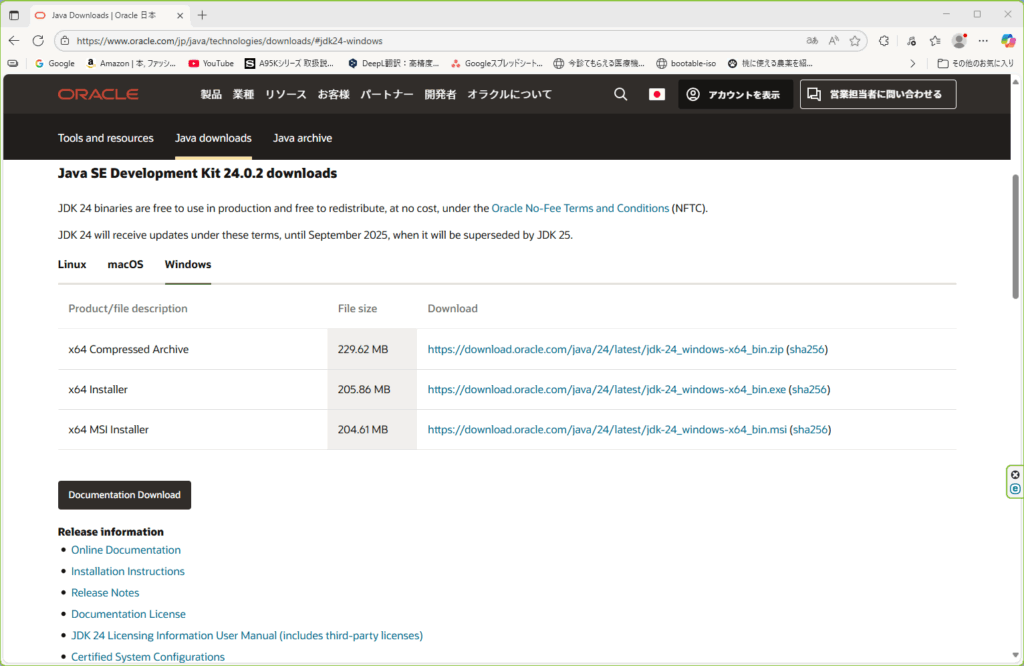The width and height of the screenshot is (1024, 666).
Task: Expand the overflowing bookmarks chevron
Action: (x=911, y=62)
